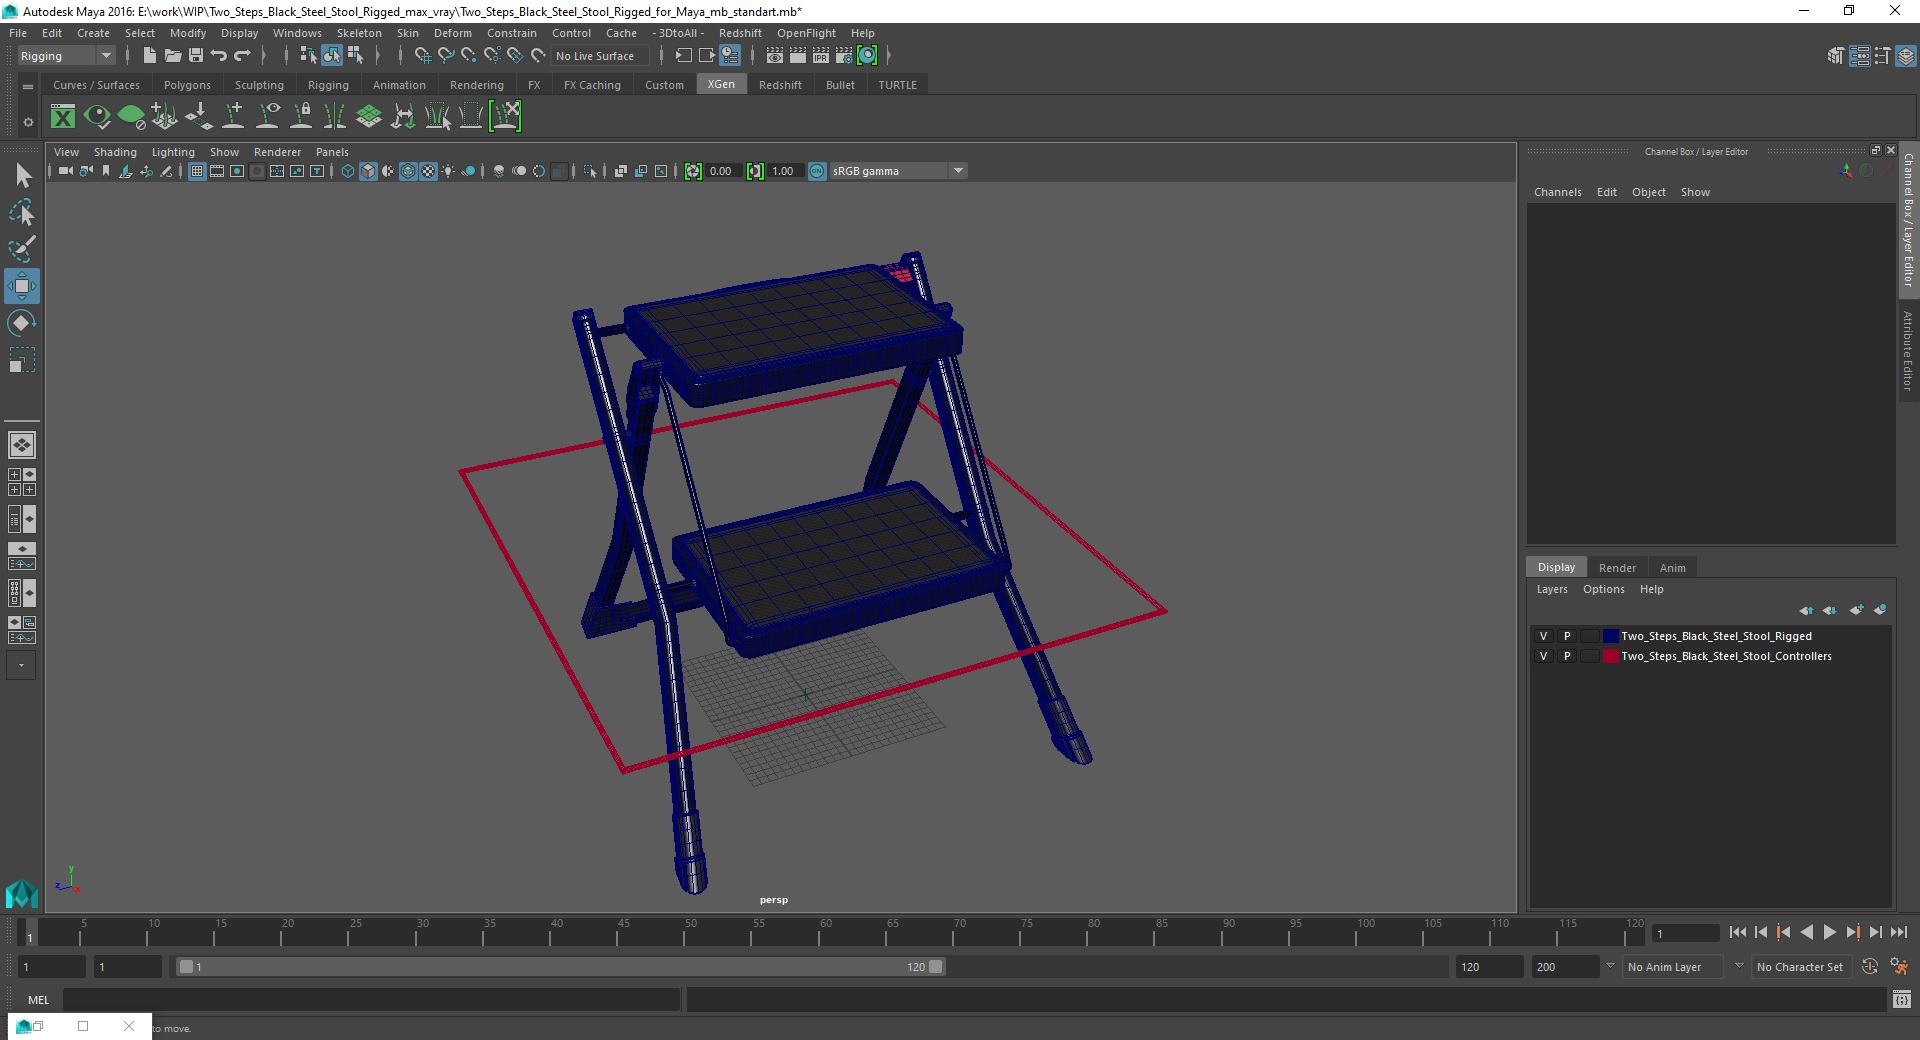Activate the Move tool
1920x1040 pixels.
[x=22, y=286]
